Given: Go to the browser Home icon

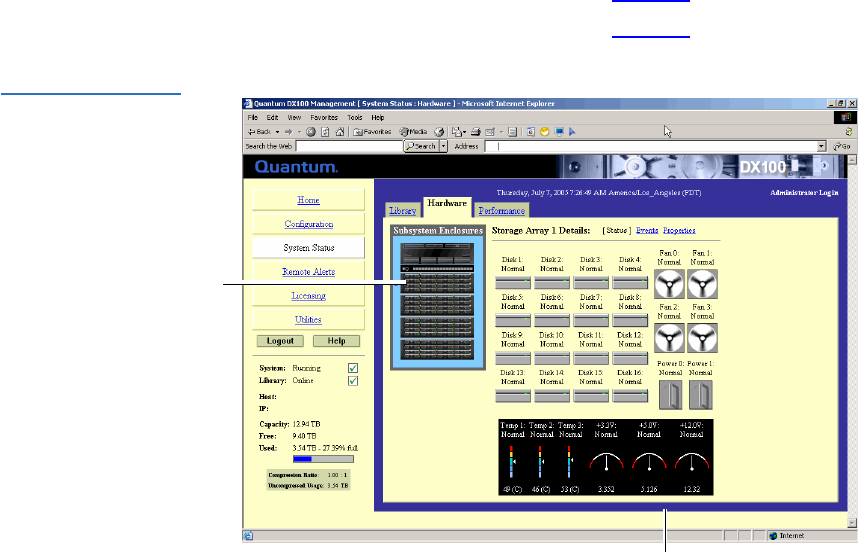Looking at the screenshot, I should point(340,132).
